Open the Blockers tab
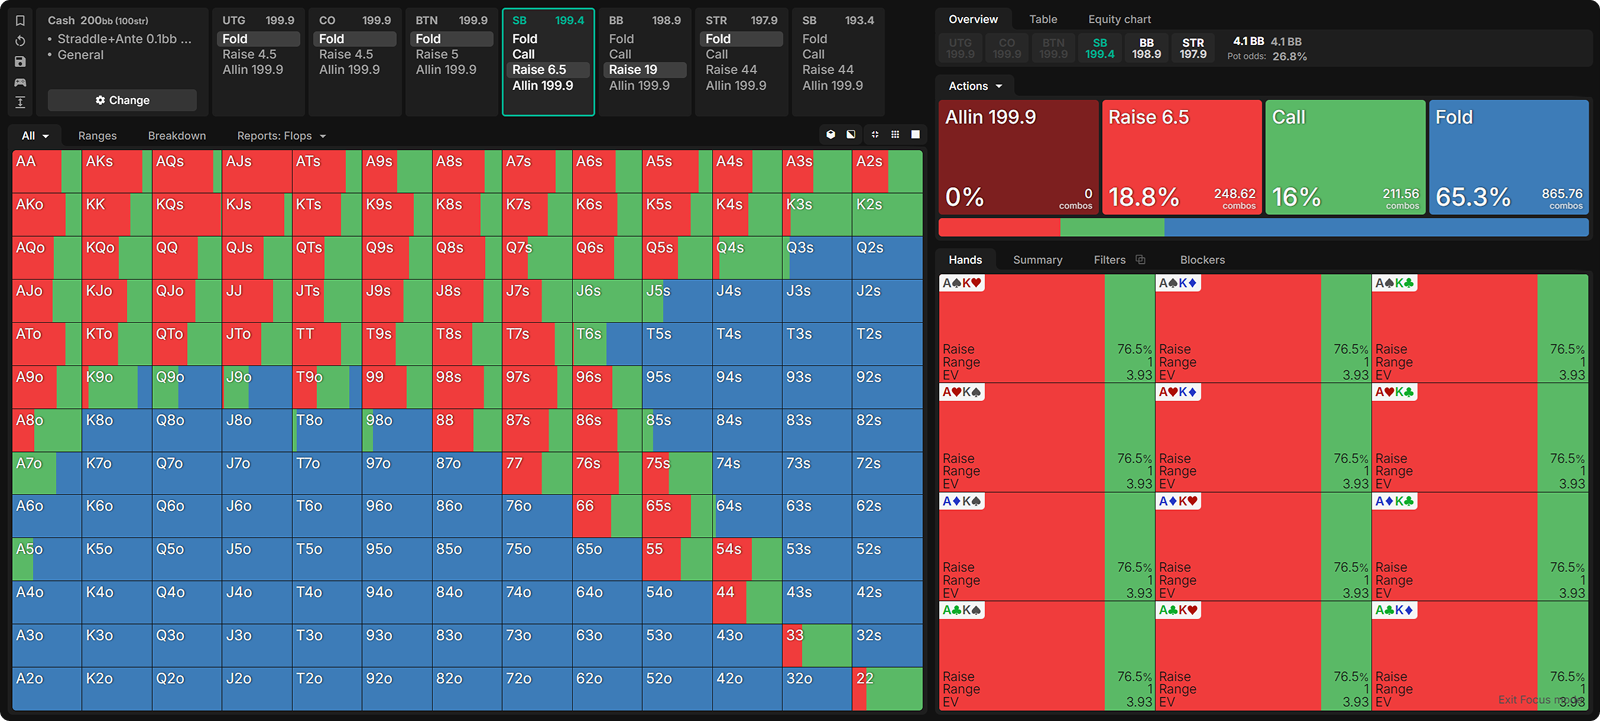This screenshot has width=1600, height=721. point(1202,260)
